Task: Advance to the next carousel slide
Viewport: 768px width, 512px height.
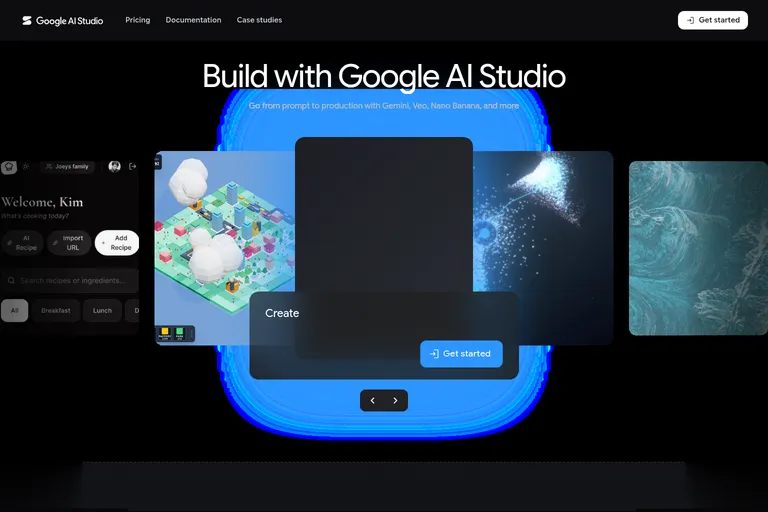Action: [395, 400]
